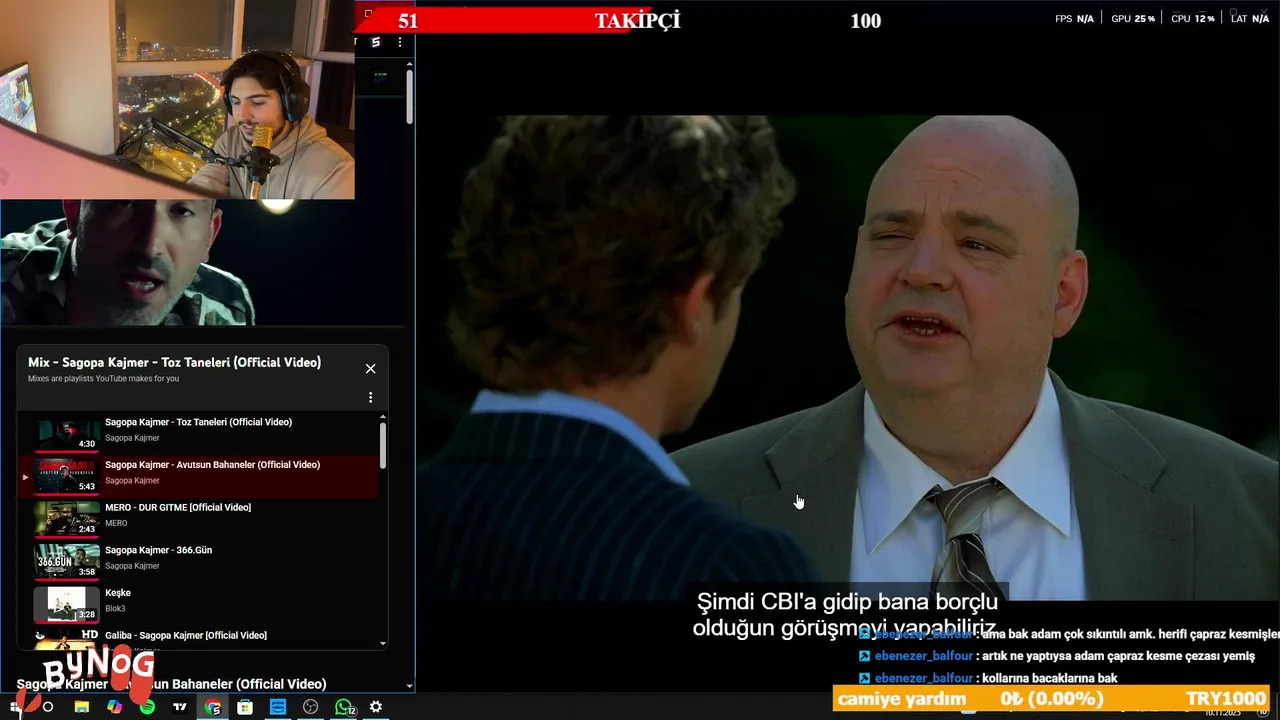The width and height of the screenshot is (1280, 720).
Task: Open Spotify from the taskbar
Action: (147, 707)
